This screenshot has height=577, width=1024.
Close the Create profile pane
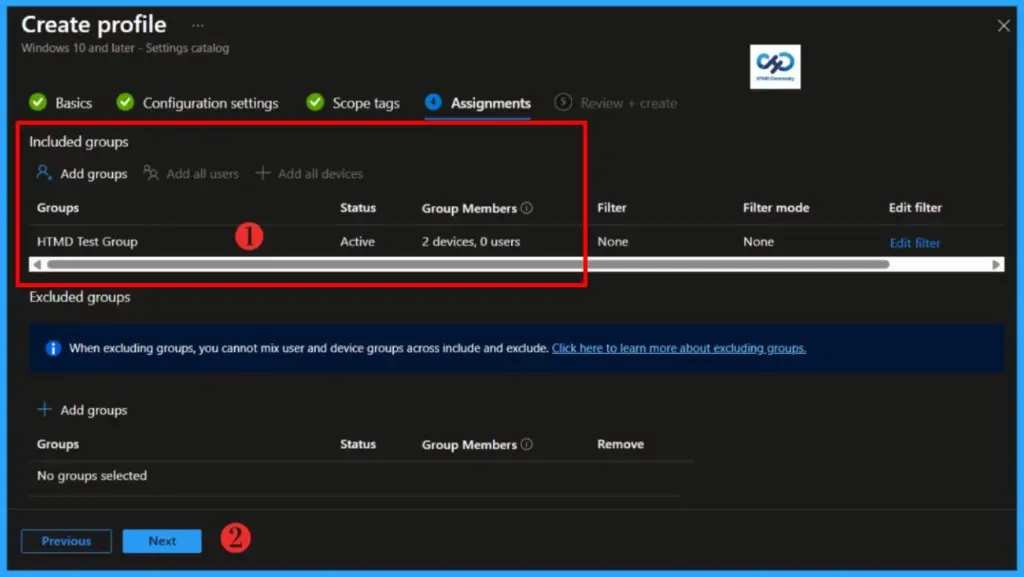coord(1003,26)
